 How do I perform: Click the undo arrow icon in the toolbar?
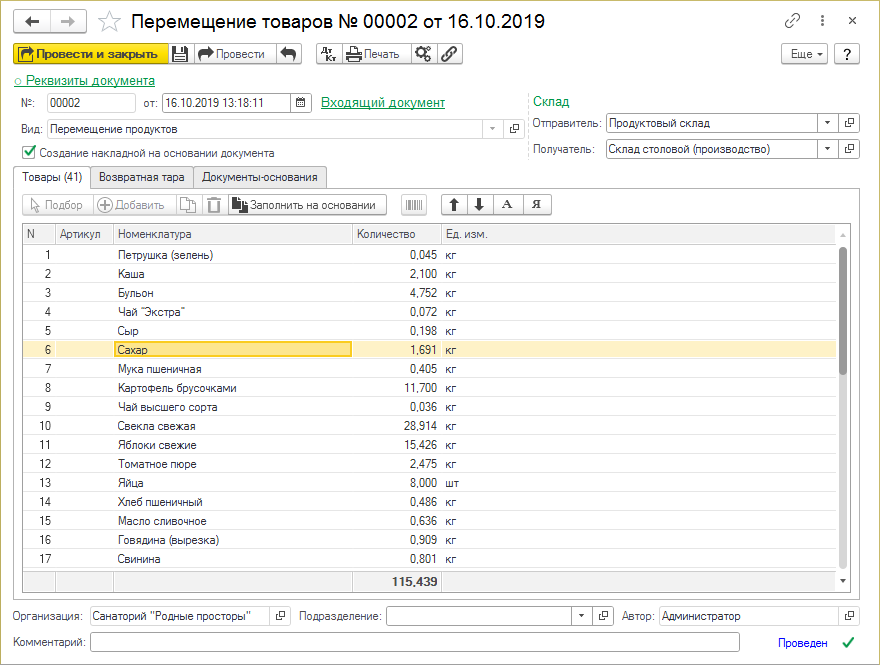[x=289, y=54]
